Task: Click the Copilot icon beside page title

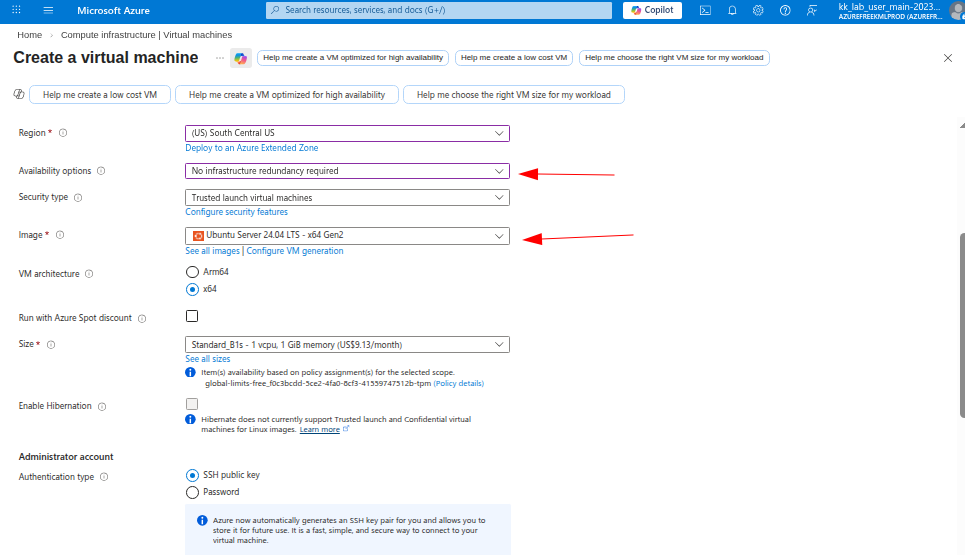Action: pos(240,58)
